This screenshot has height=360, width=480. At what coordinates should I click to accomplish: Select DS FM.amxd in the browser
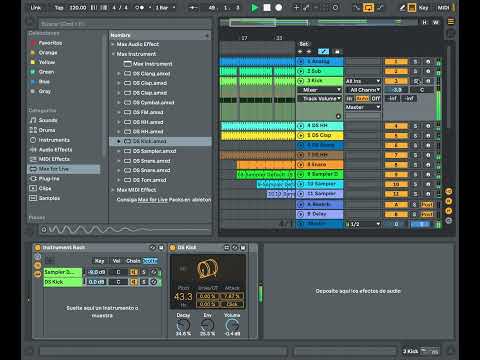click(x=148, y=112)
